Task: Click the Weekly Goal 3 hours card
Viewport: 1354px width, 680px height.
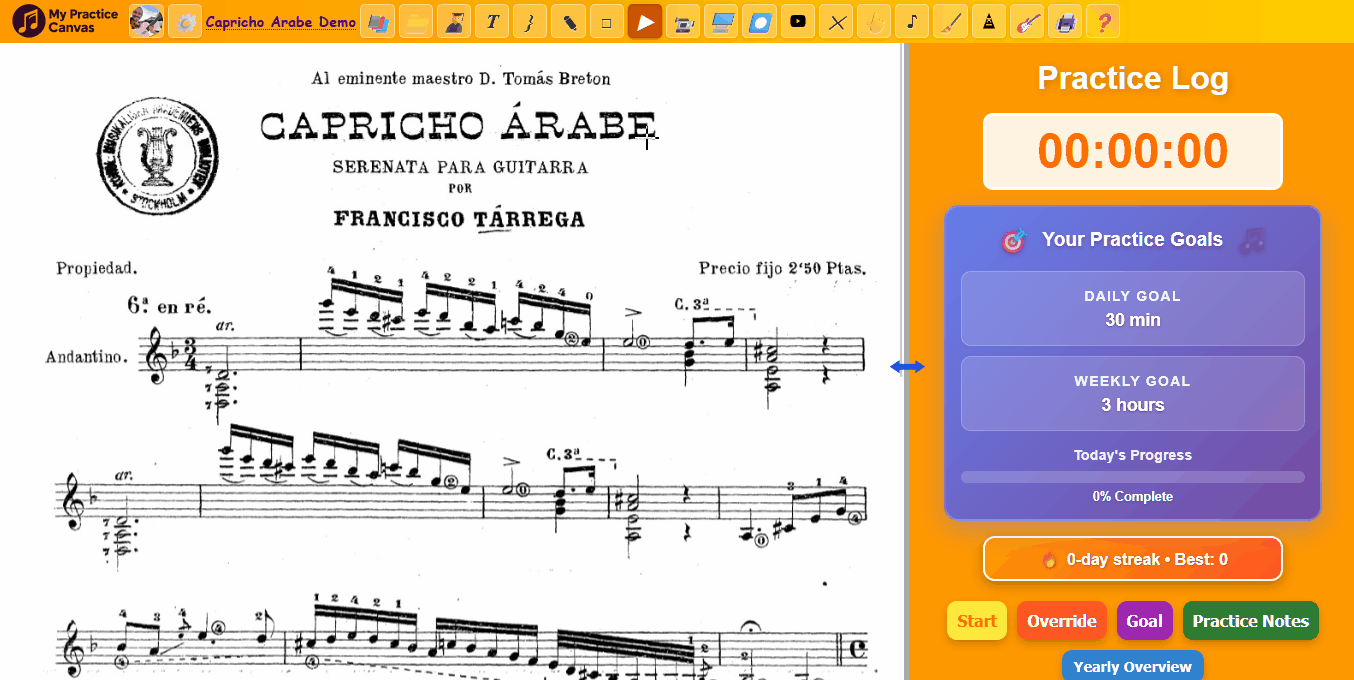Action: 1133,394
